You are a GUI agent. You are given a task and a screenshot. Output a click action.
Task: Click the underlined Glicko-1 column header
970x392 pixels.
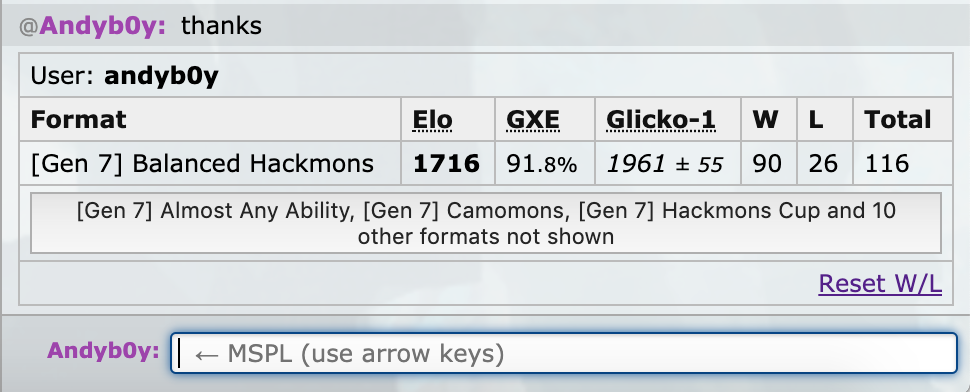click(x=661, y=119)
